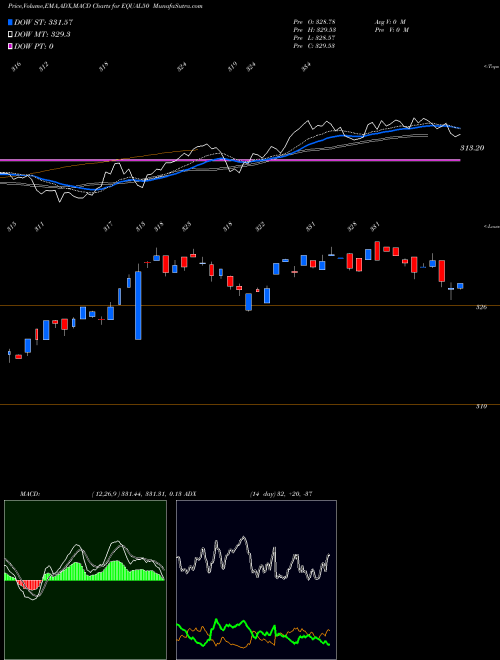Select the 'DOW MT: 329.3' legend text
The height and width of the screenshot is (660, 500).
[x=42, y=35]
